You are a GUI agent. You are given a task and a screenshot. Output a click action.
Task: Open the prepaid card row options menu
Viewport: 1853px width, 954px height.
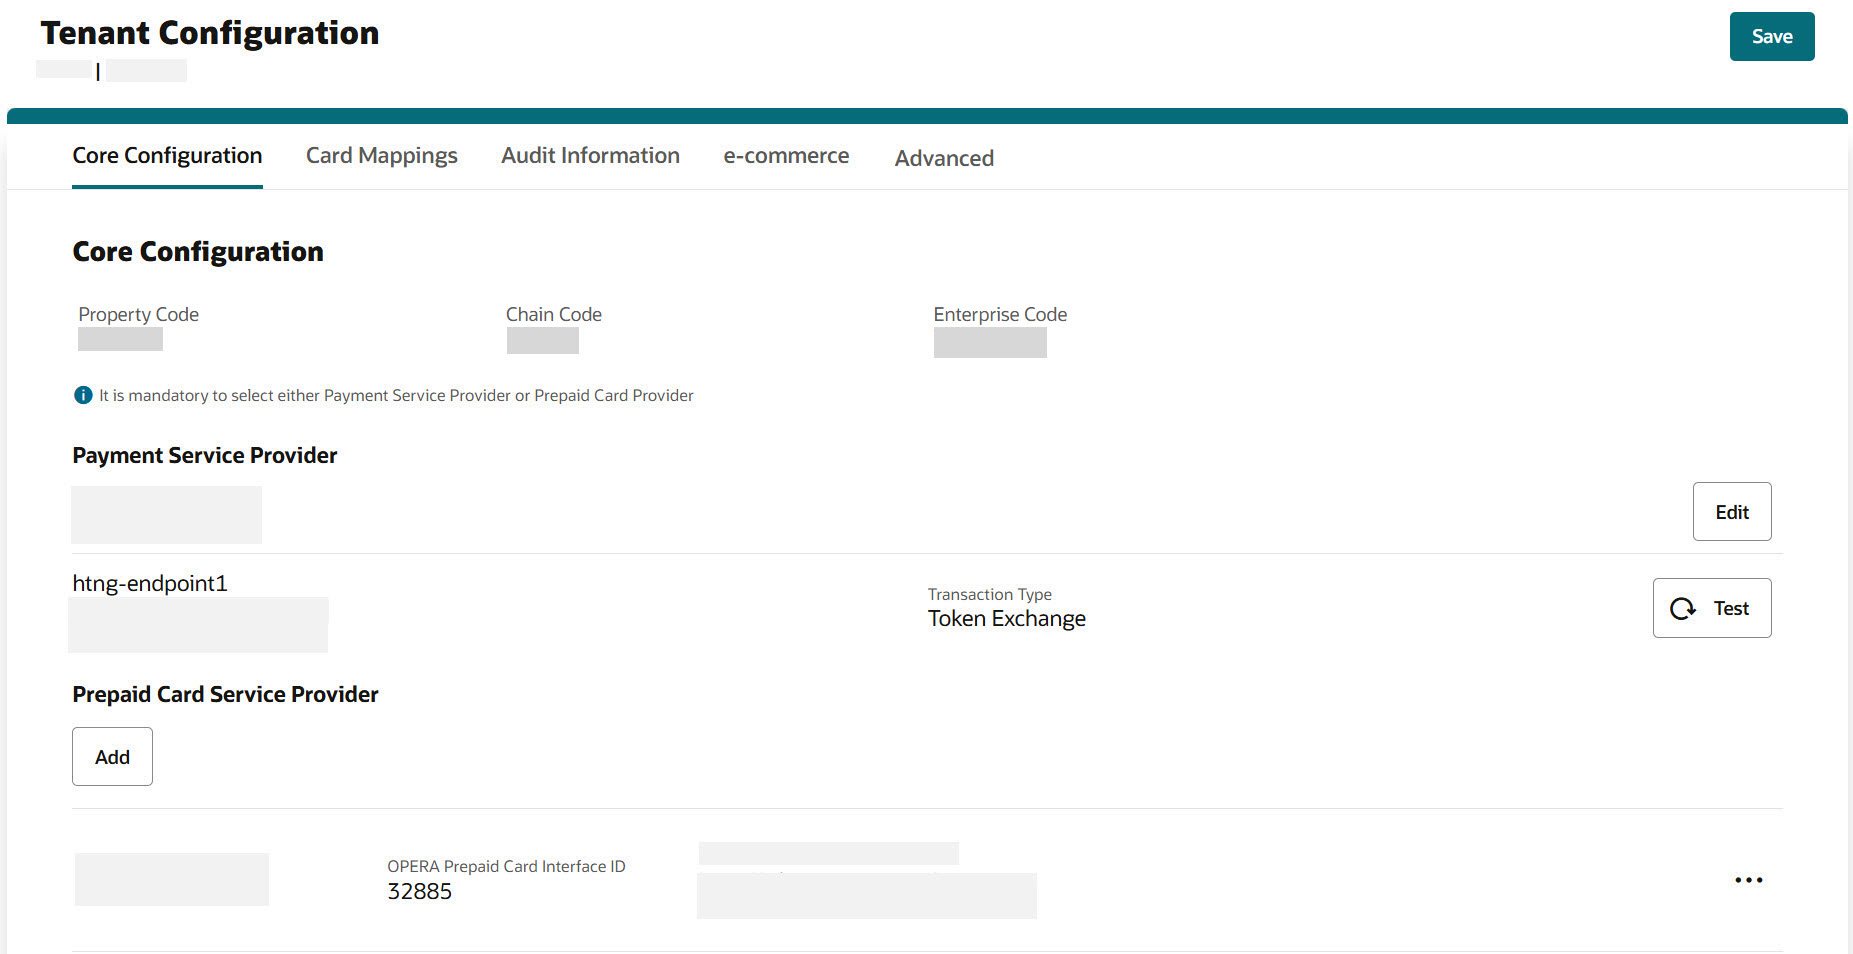tap(1748, 880)
